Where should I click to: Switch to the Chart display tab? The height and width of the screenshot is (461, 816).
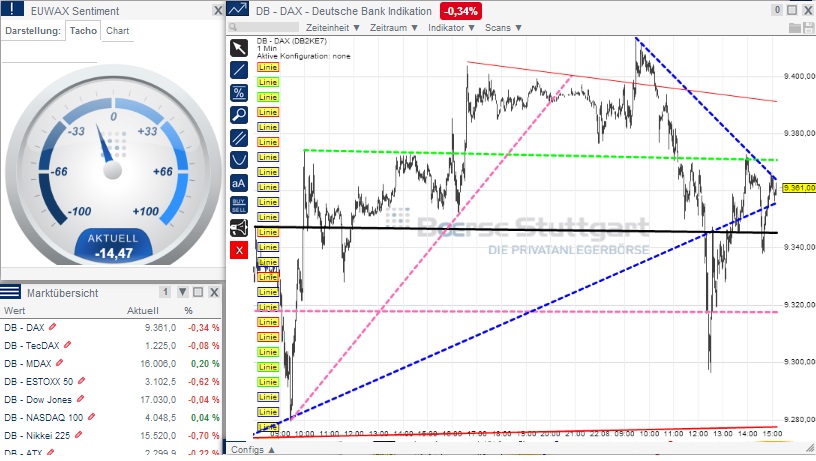coord(118,31)
